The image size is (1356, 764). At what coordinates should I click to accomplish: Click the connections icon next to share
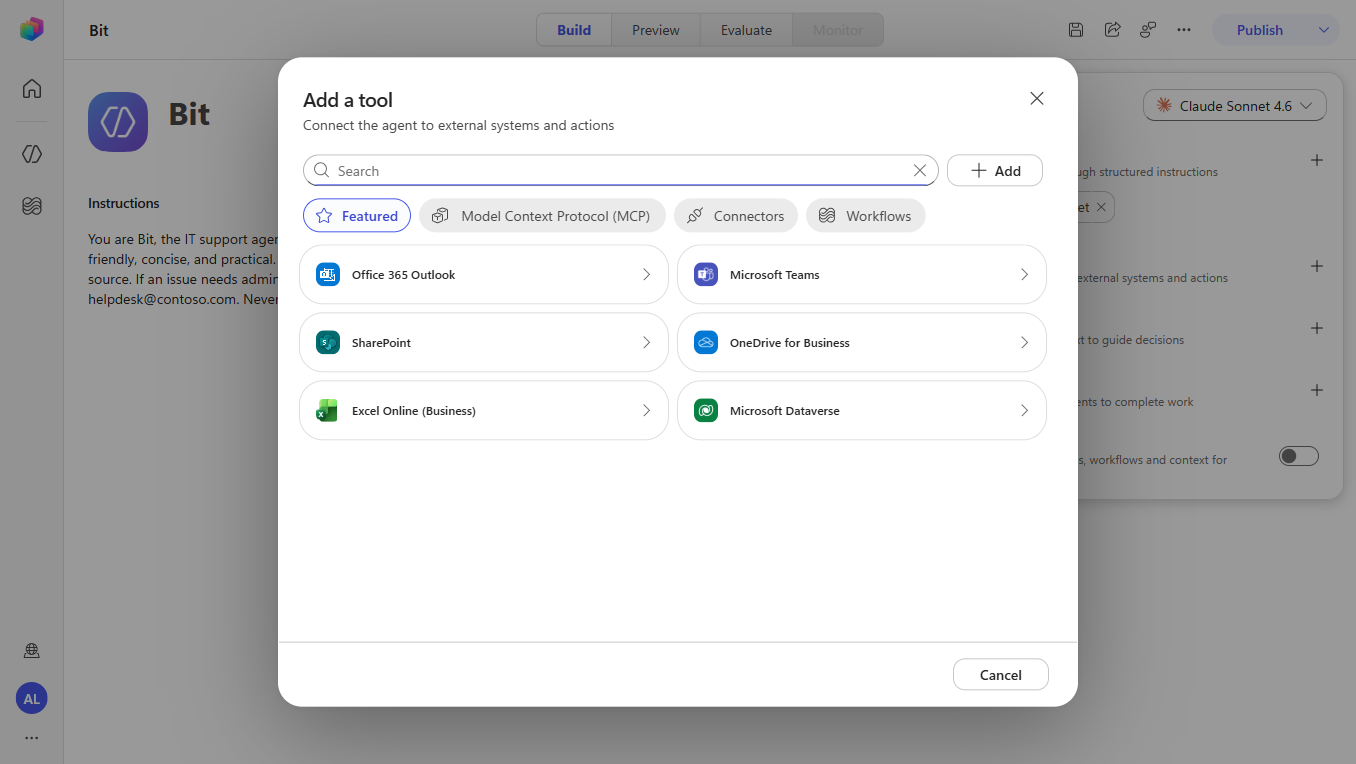pyautogui.click(x=1148, y=30)
